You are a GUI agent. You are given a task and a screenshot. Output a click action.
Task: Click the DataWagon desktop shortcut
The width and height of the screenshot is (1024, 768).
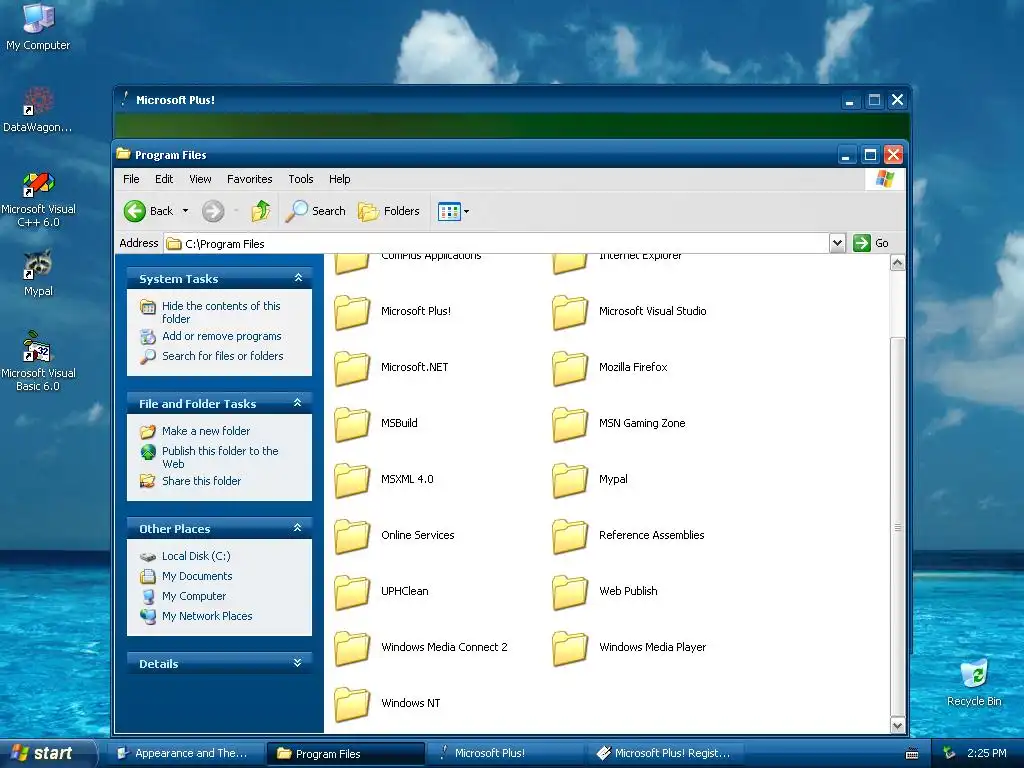tap(38, 110)
